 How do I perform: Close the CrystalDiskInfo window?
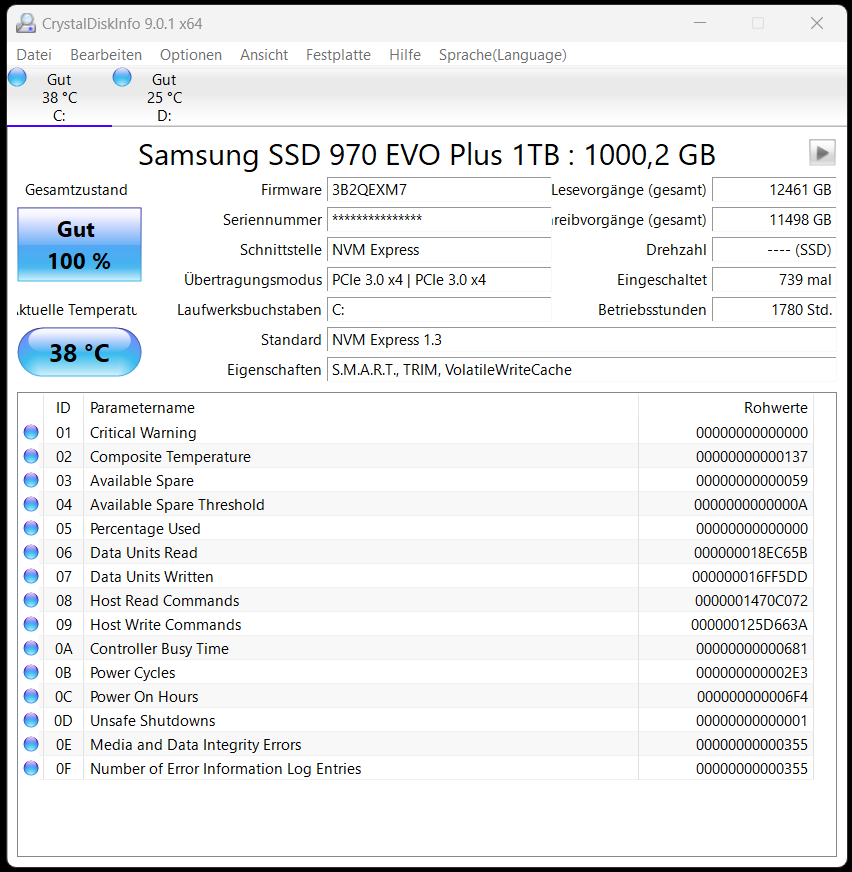coord(816,23)
